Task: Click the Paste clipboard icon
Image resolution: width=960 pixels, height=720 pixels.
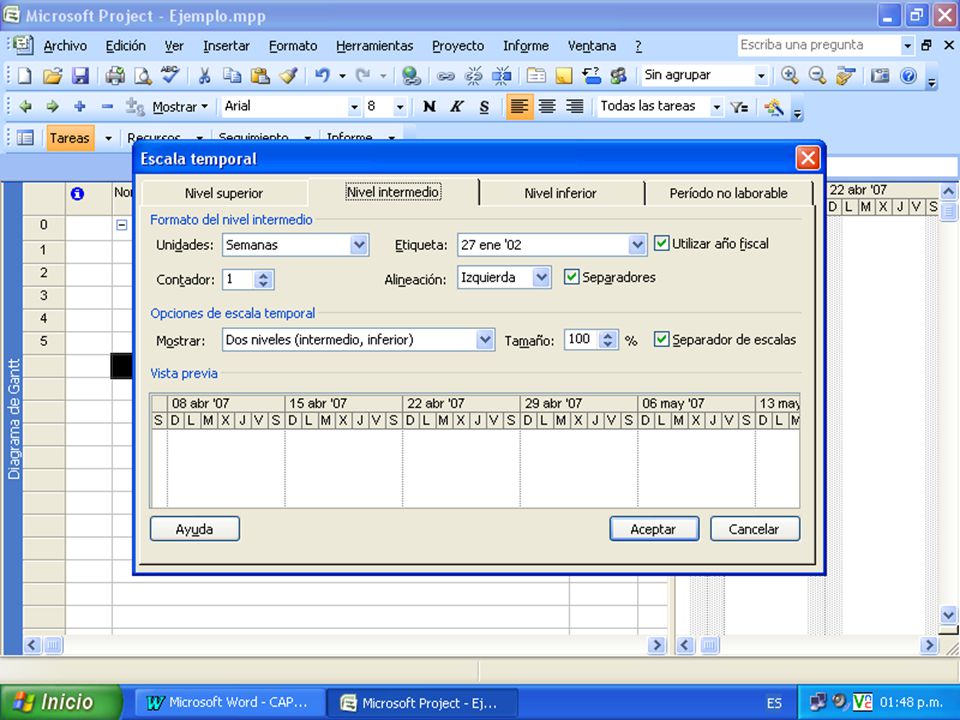Action: [x=260, y=76]
